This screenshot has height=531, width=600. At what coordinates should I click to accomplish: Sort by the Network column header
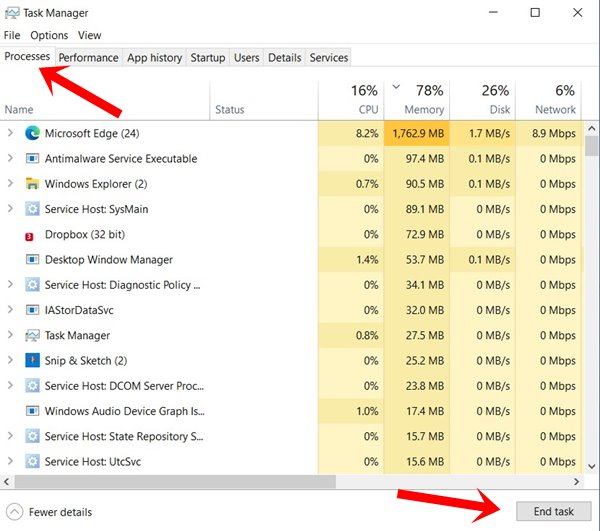548,100
